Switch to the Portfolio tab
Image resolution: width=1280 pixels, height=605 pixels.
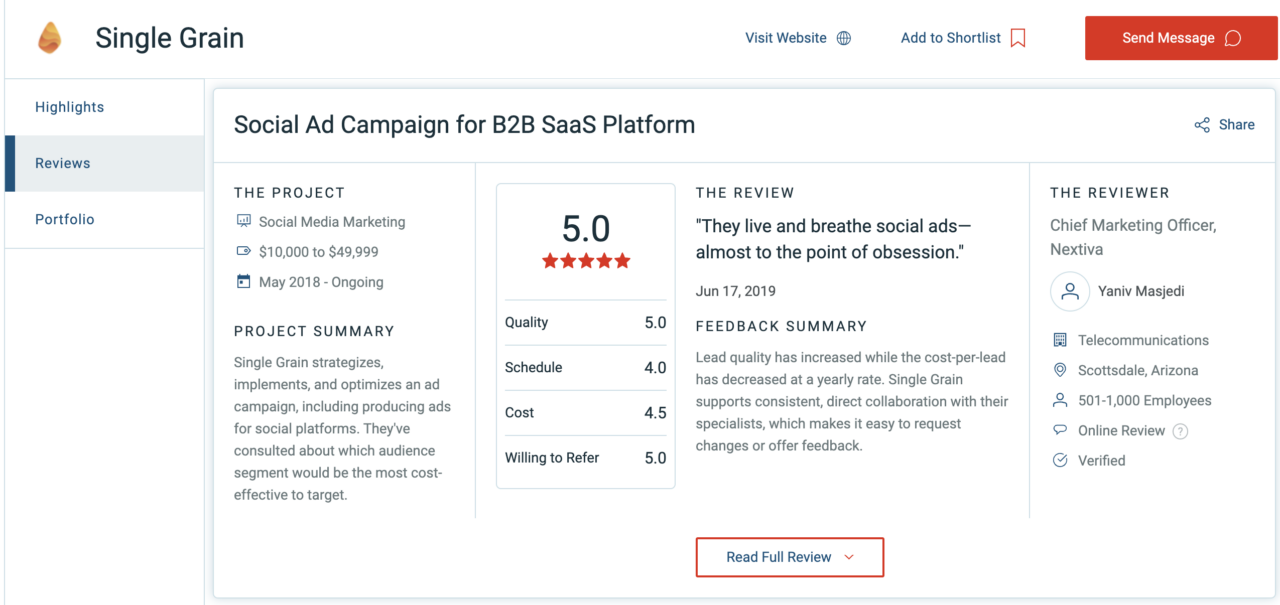(63, 219)
